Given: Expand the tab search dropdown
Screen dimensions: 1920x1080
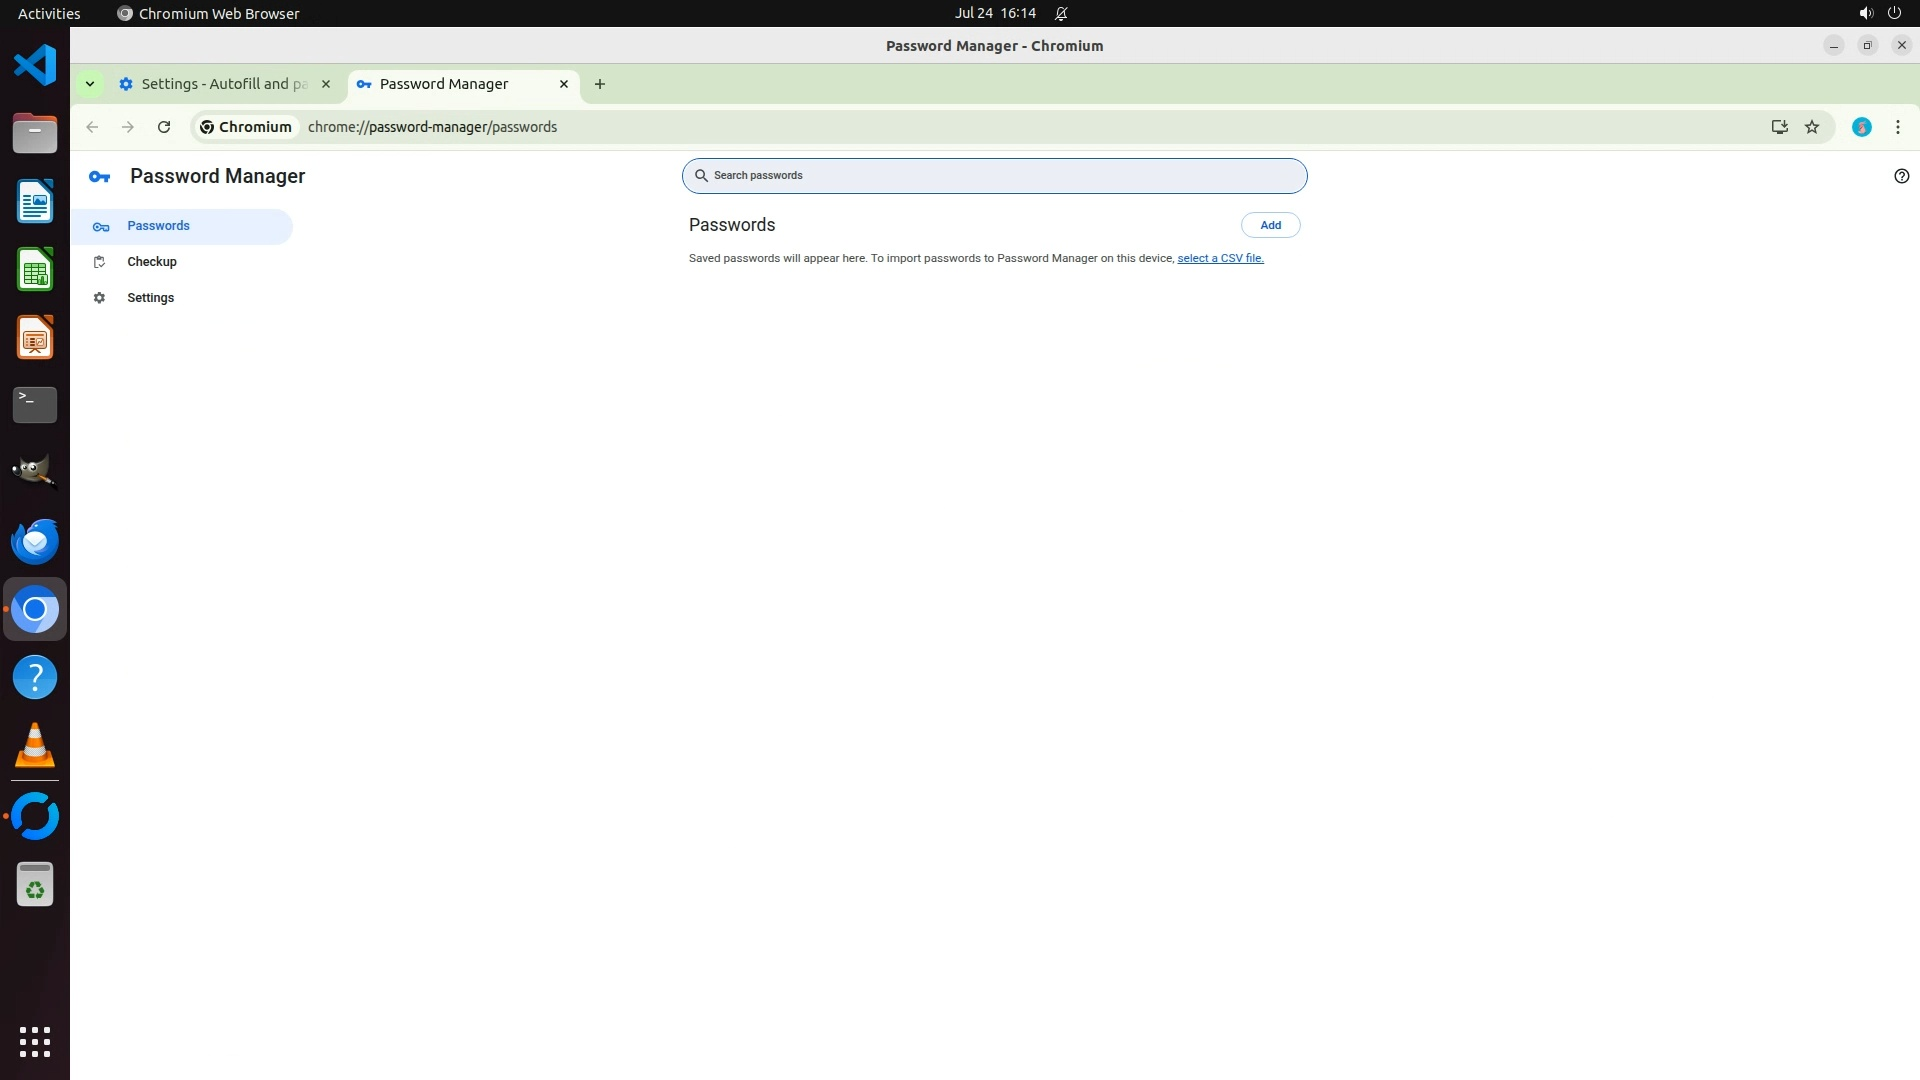Looking at the screenshot, I should coord(90,84).
